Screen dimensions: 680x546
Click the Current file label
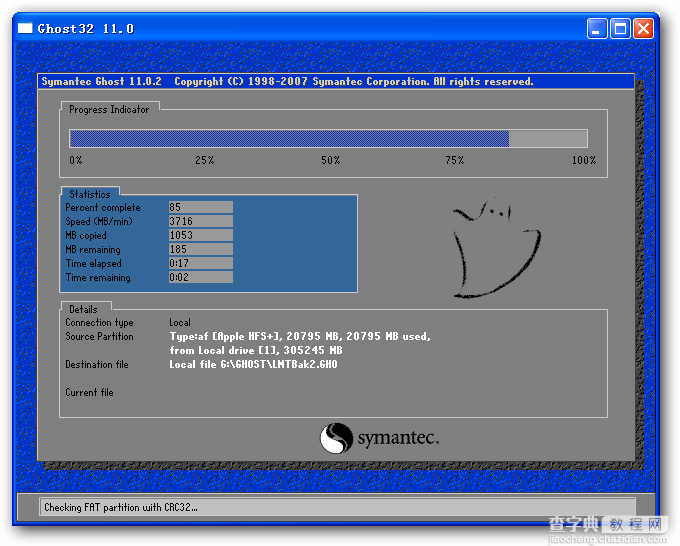89,392
